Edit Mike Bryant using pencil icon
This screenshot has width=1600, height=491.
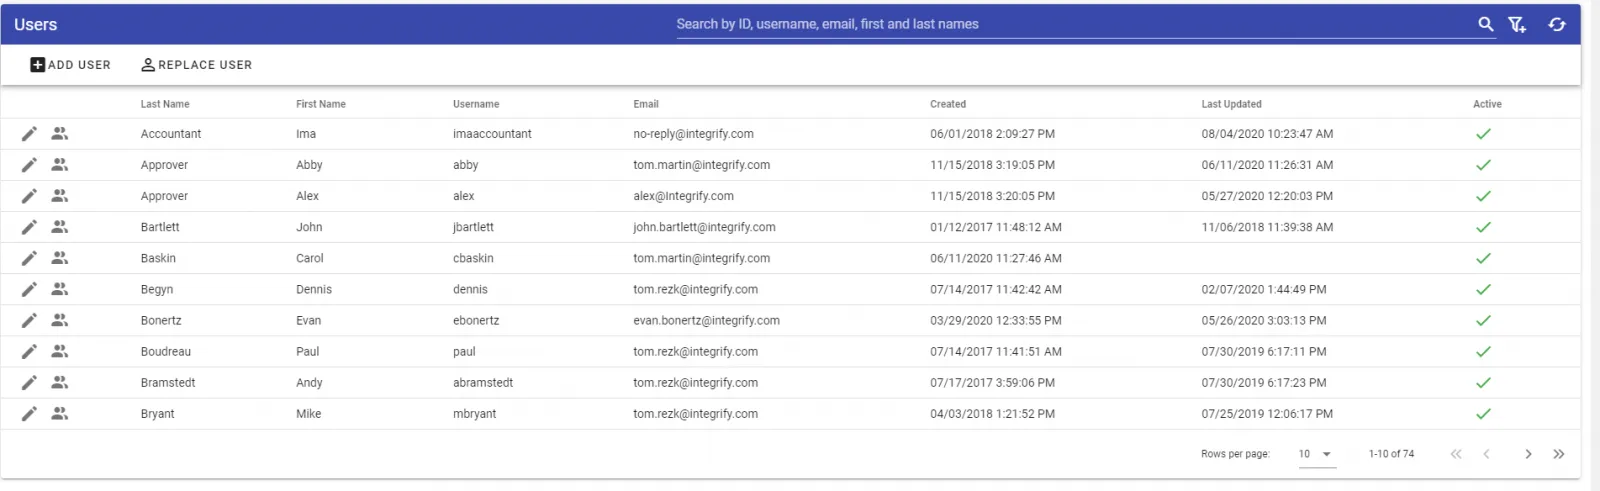click(x=29, y=412)
